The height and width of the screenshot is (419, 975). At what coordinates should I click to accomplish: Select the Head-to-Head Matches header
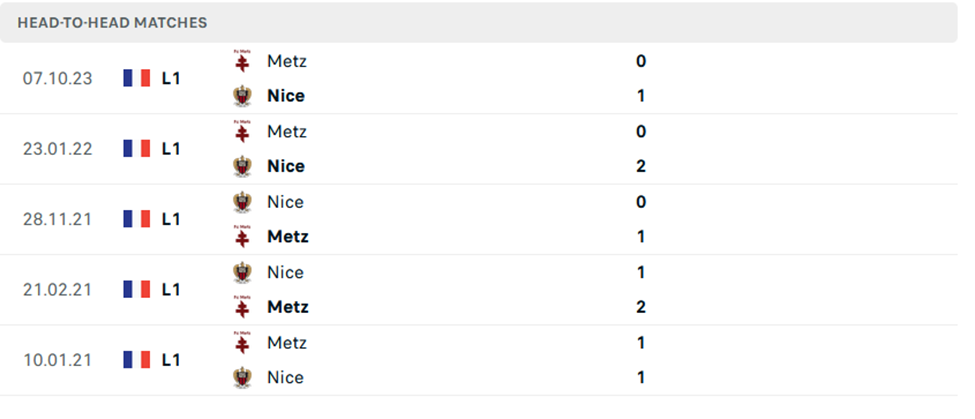click(113, 23)
